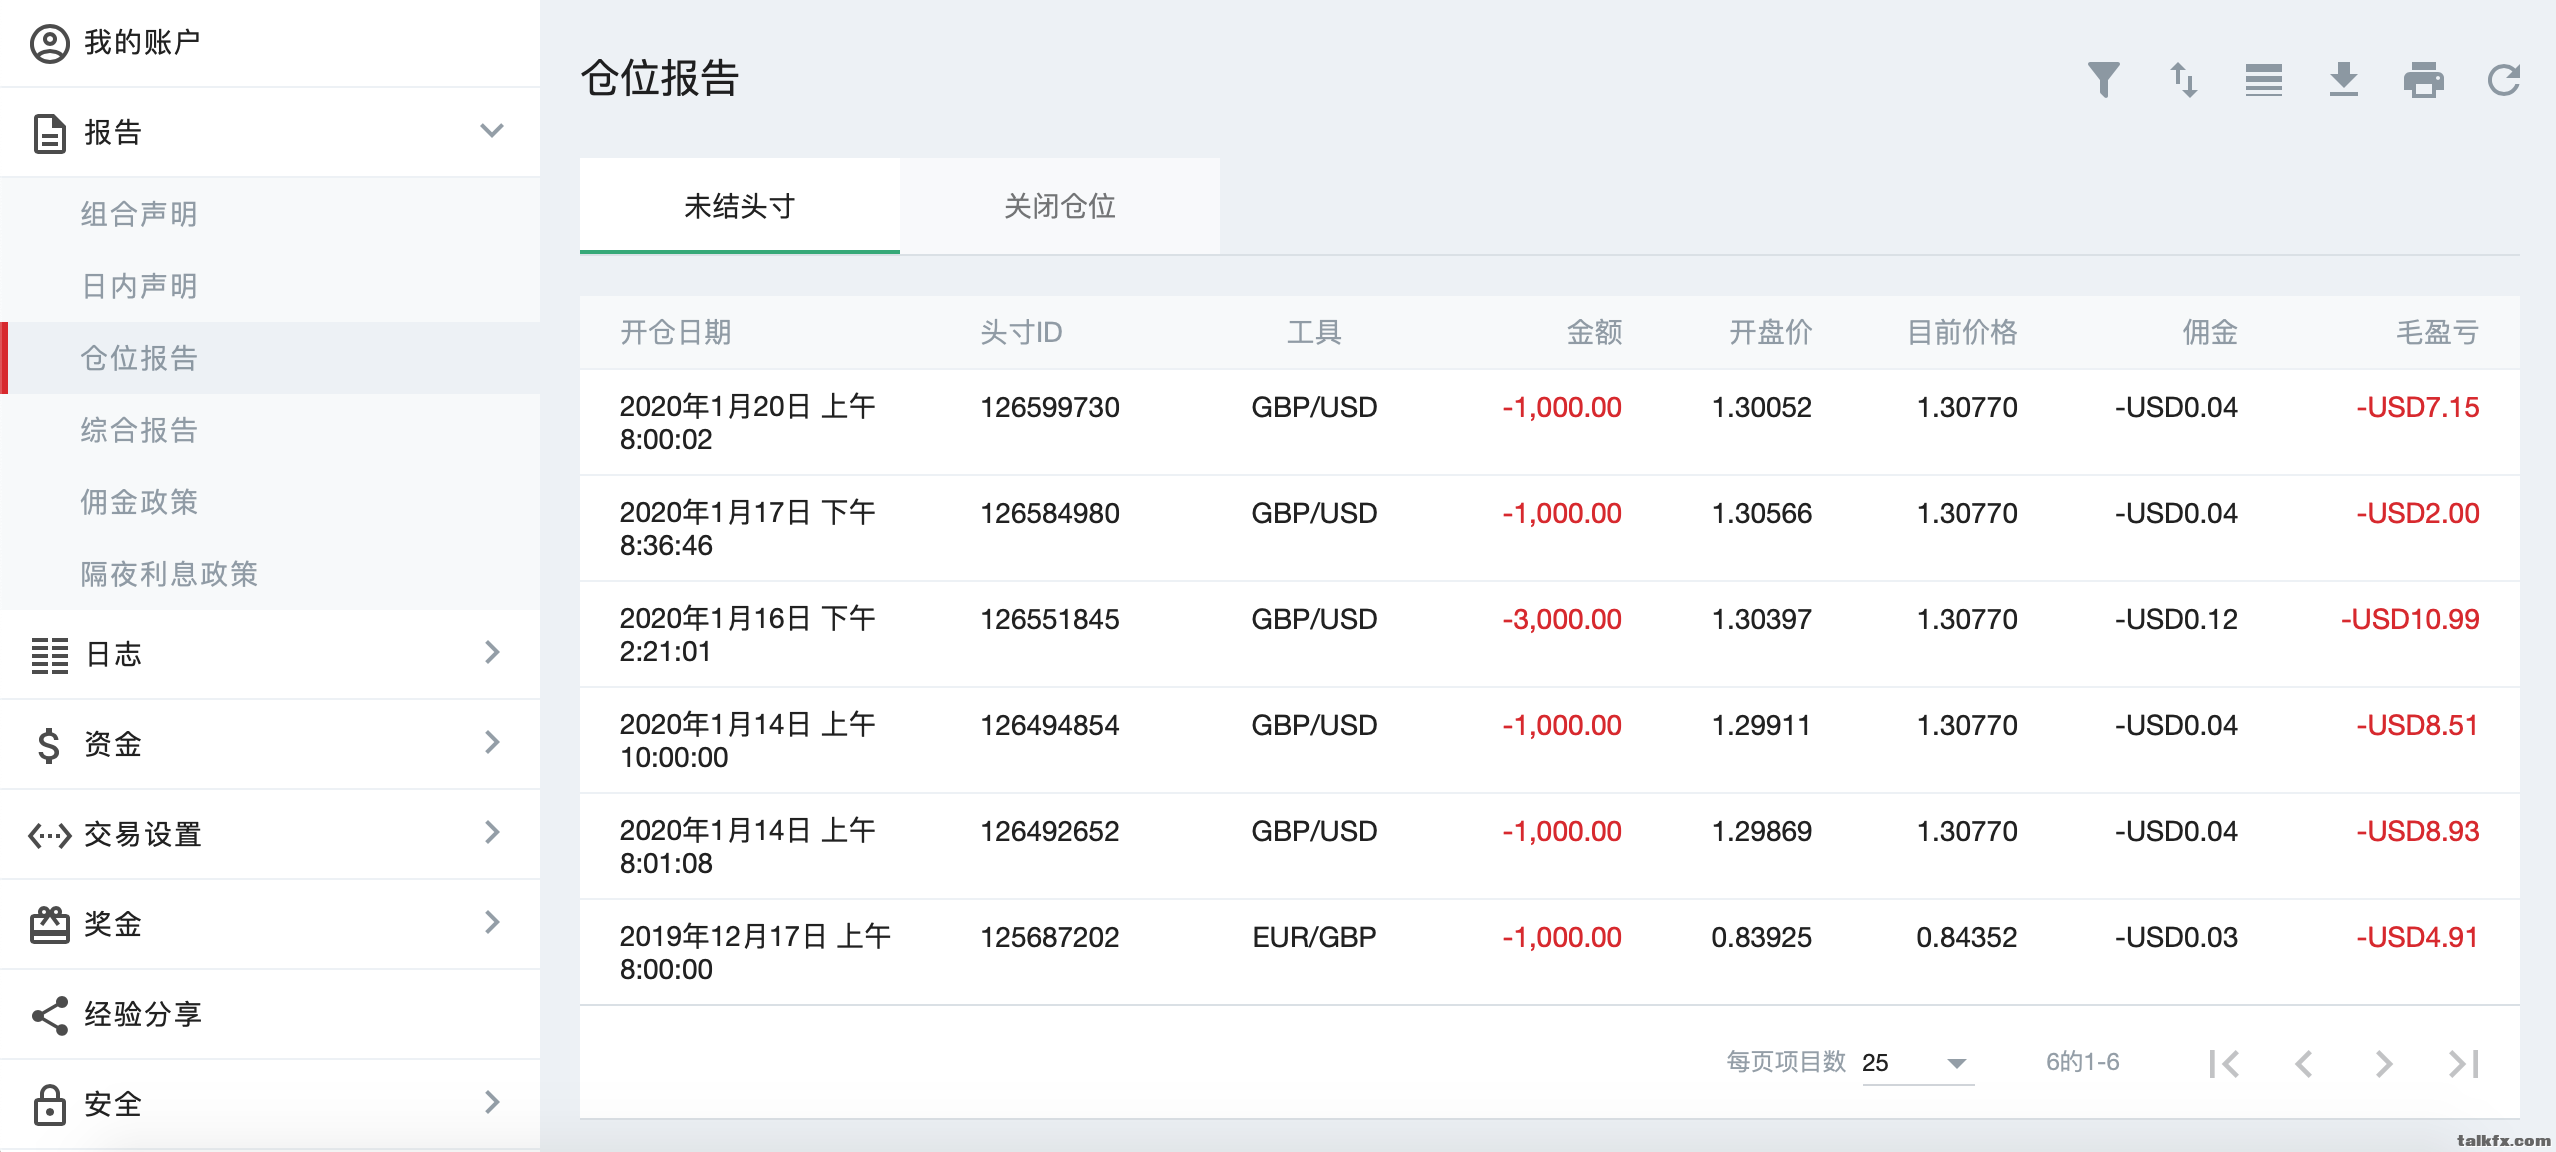
Task: Click the 日志 list icon
Action: point(49,655)
